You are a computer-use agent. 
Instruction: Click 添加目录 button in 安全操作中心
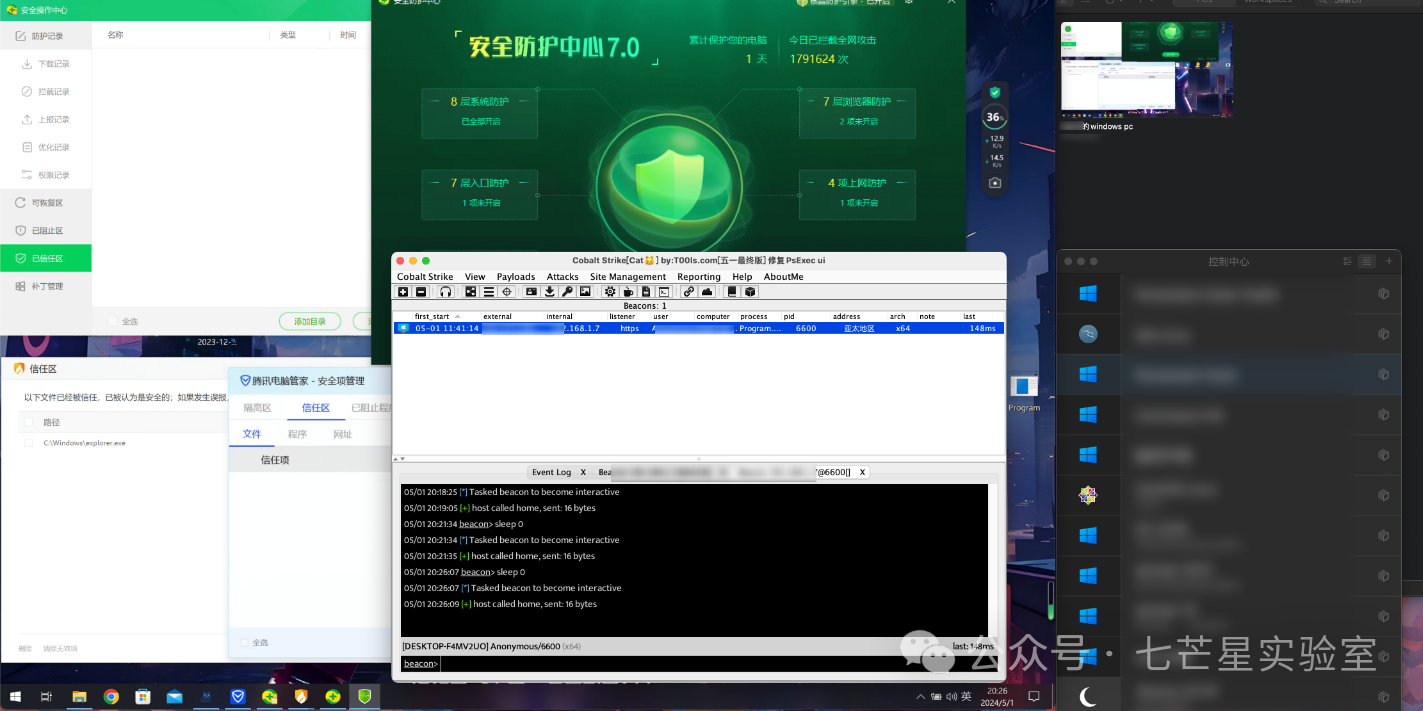coord(309,321)
